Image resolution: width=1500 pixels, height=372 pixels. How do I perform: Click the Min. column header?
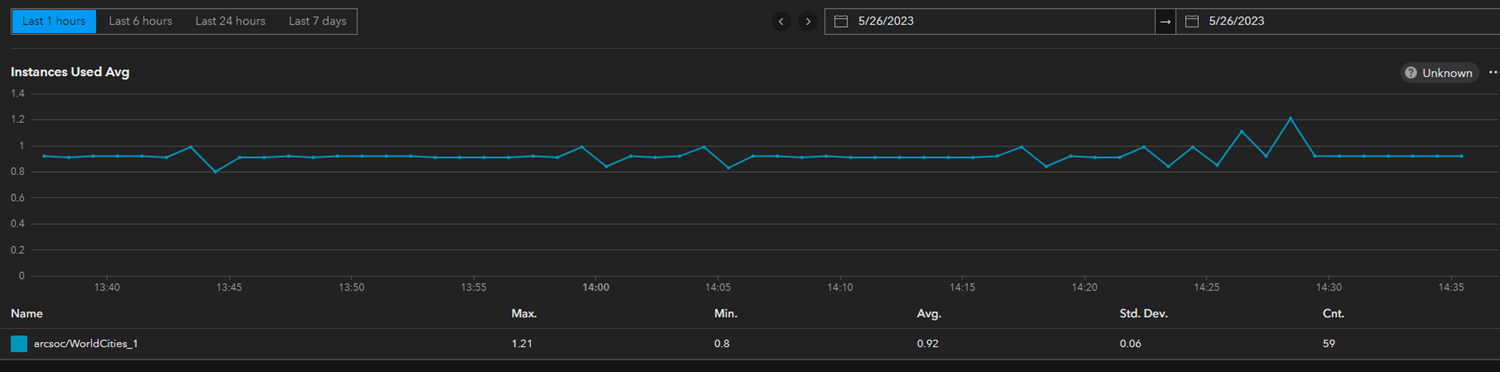(x=726, y=314)
